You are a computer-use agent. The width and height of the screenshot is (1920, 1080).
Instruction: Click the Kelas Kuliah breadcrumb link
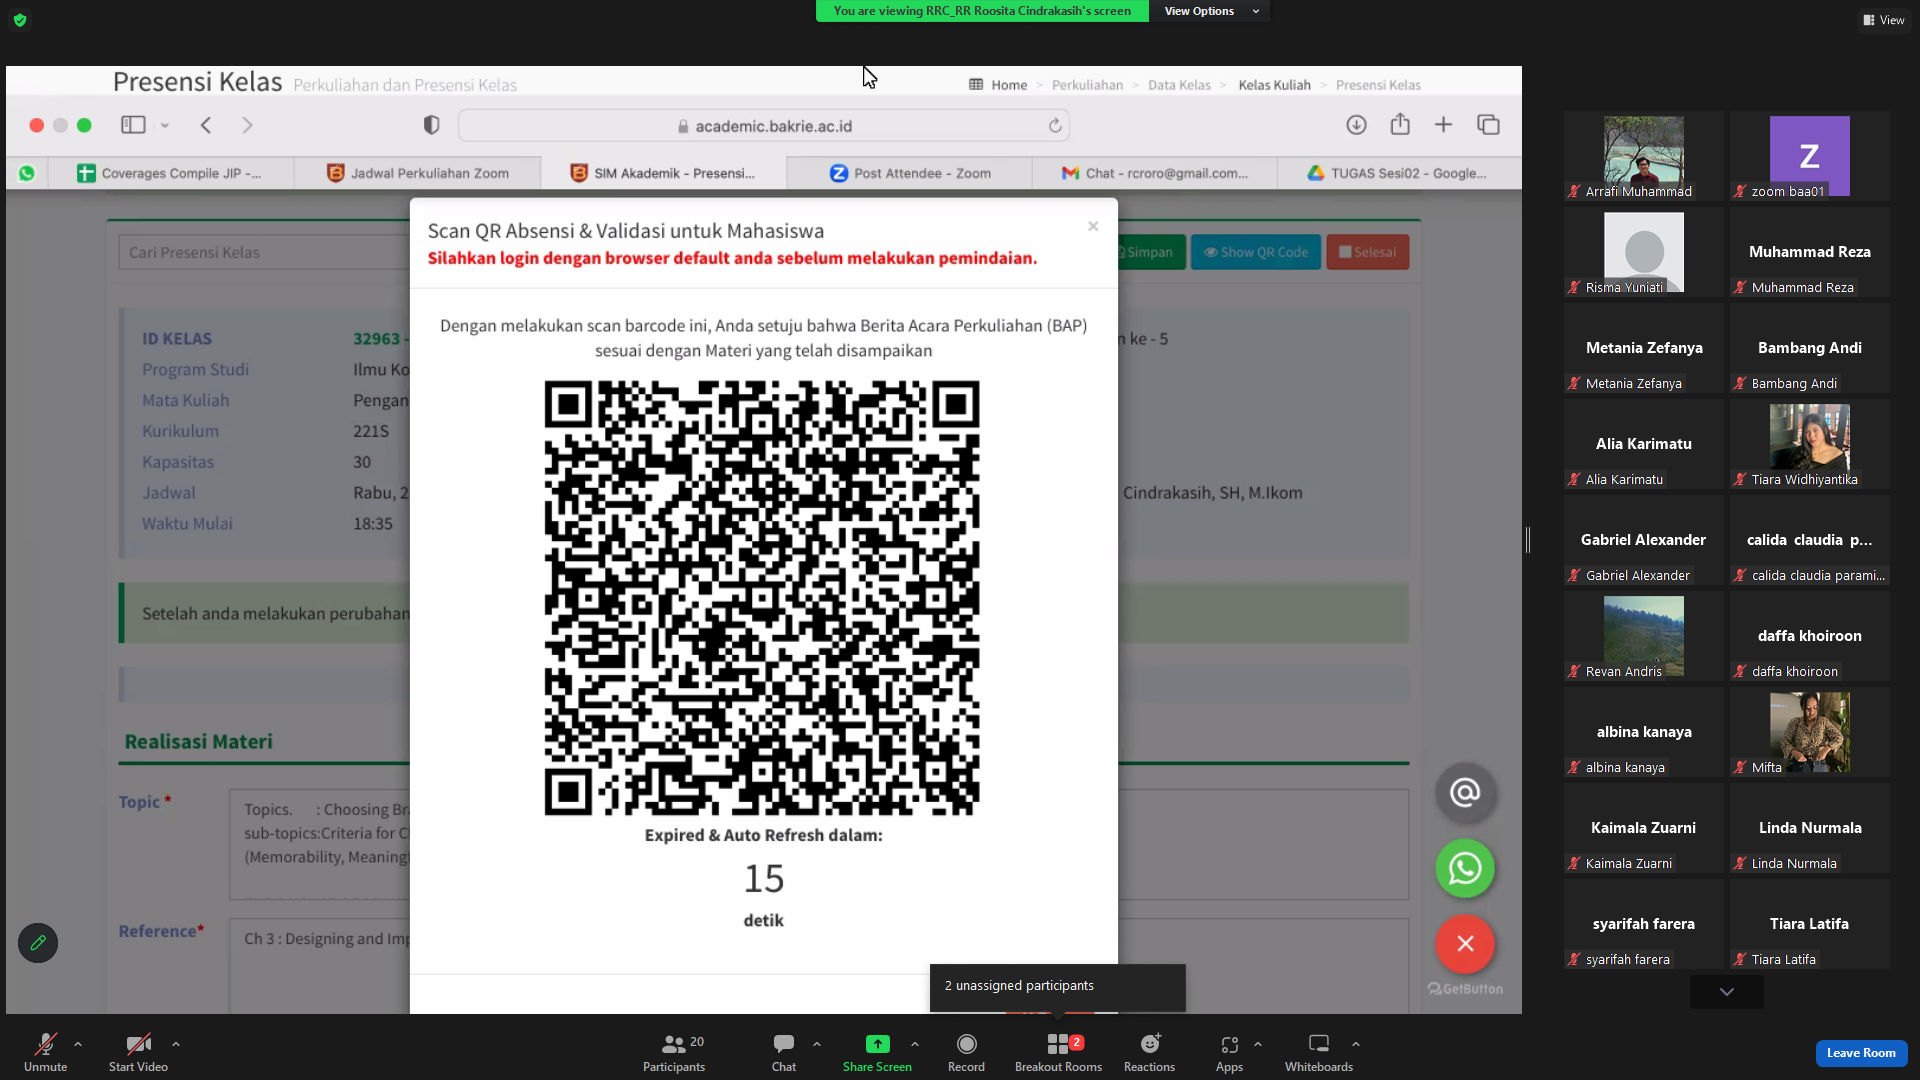coord(1274,85)
